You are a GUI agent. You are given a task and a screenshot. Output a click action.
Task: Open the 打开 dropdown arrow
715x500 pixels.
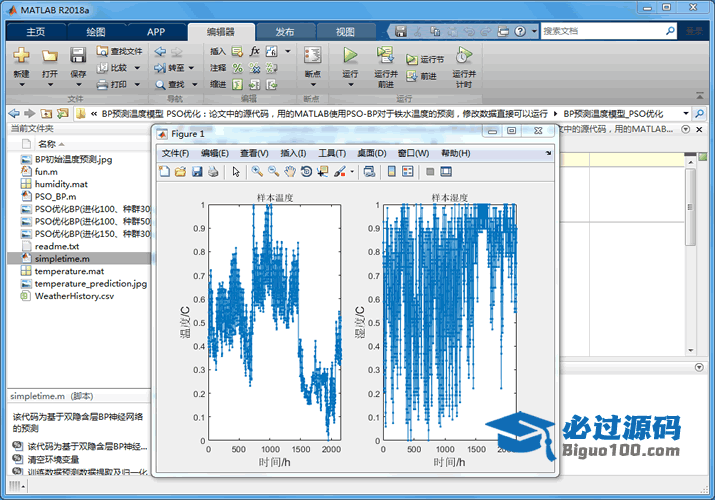click(x=50, y=85)
